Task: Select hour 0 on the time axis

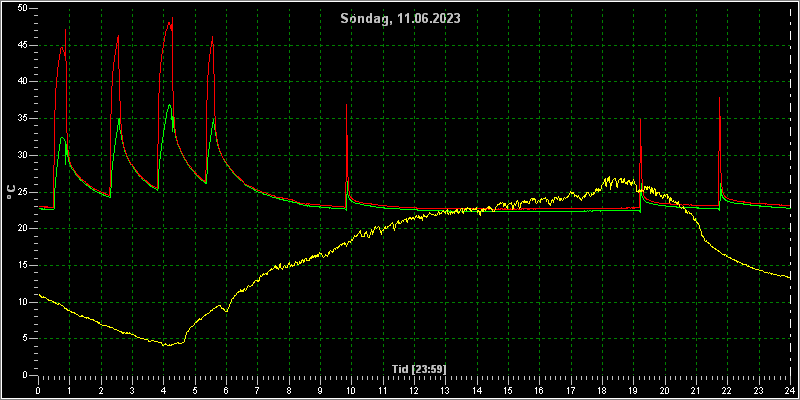Action: (39, 391)
